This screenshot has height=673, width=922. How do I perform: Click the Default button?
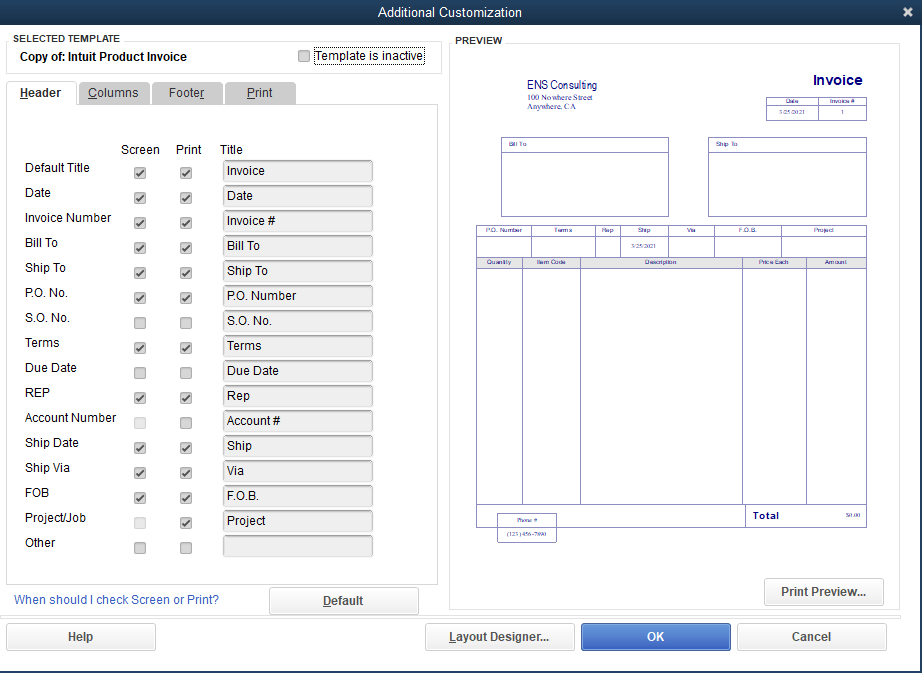343,601
